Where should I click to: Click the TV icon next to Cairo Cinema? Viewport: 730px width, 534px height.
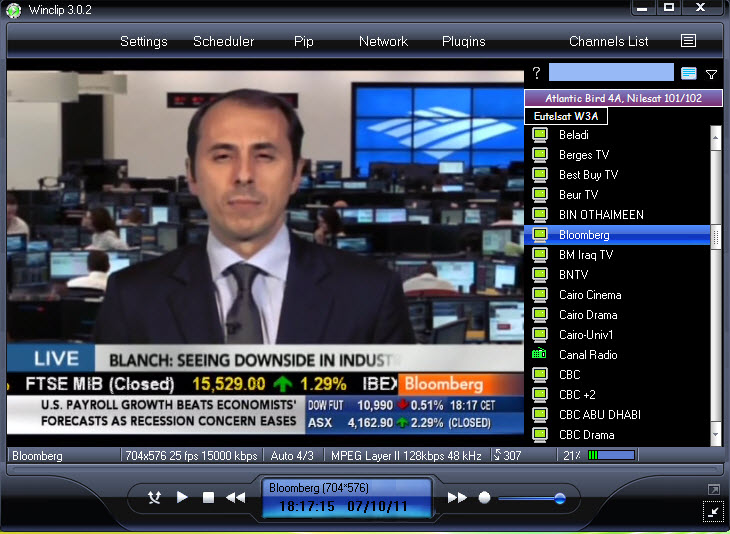(540, 295)
